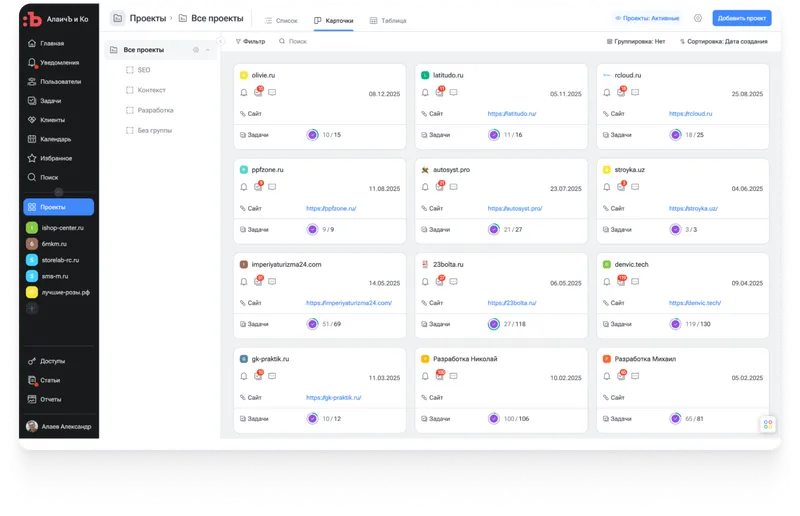Open Задачи row on 23bolta.ru card
800x516 pixels.
point(501,324)
